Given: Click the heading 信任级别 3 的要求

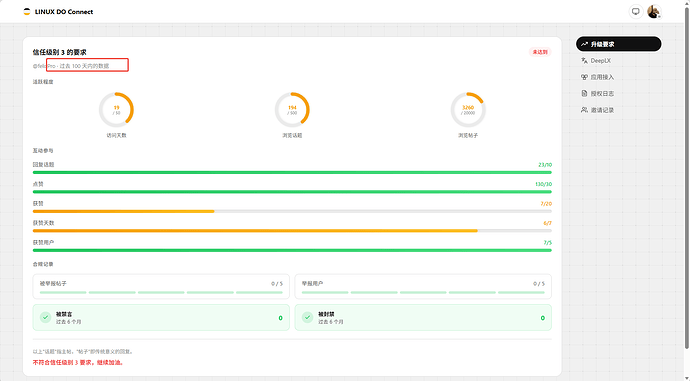Looking at the screenshot, I should 59,52.
